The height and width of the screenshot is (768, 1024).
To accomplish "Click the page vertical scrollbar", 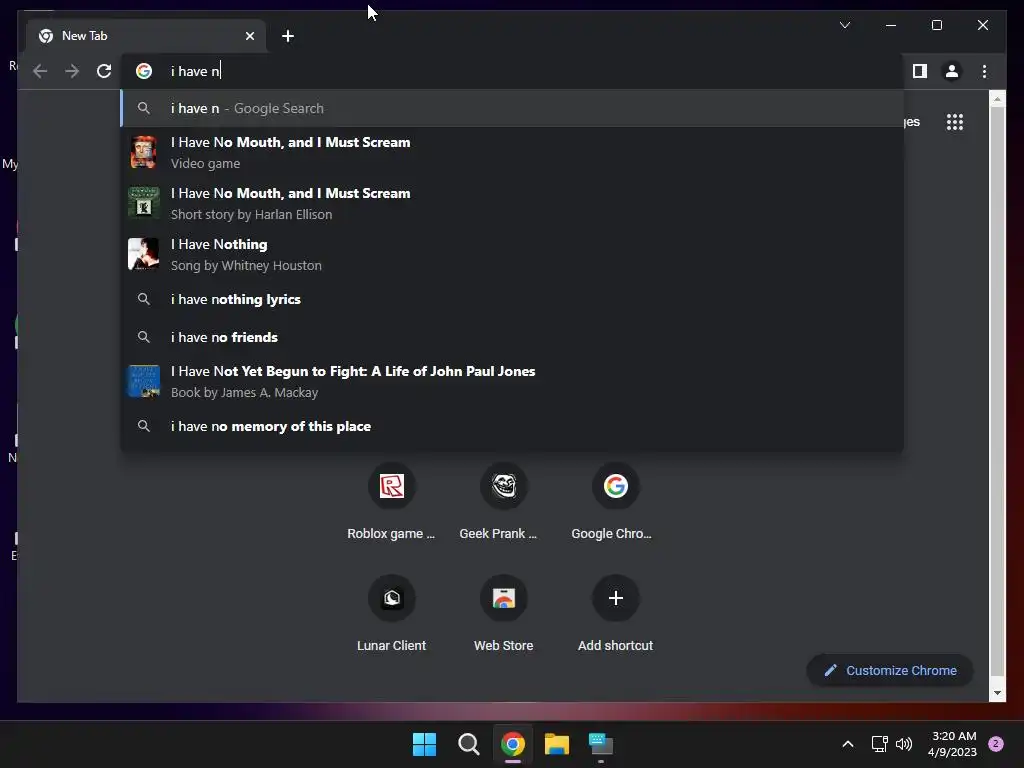I will click(997, 392).
